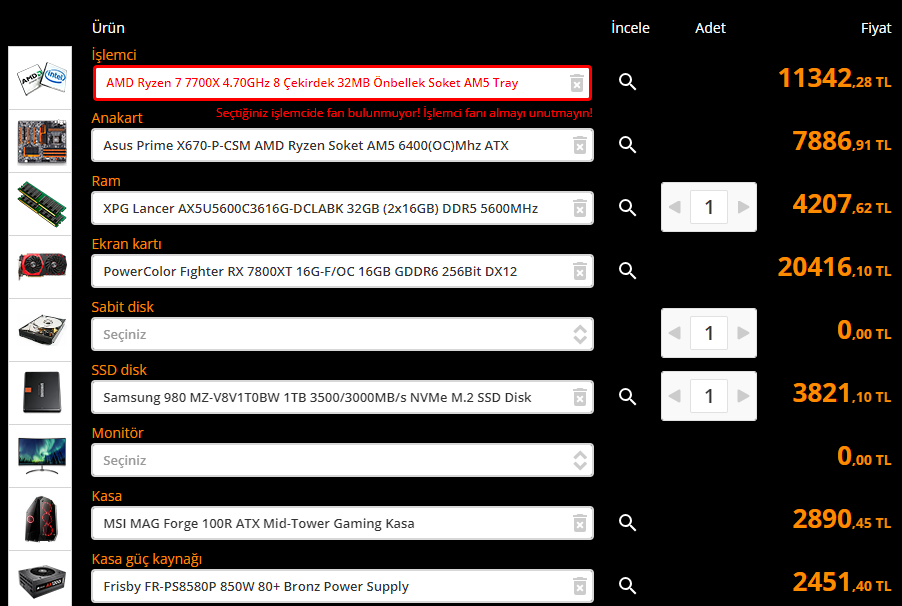Click the Ekran kartı label
The image size is (902, 606).
click(127, 244)
